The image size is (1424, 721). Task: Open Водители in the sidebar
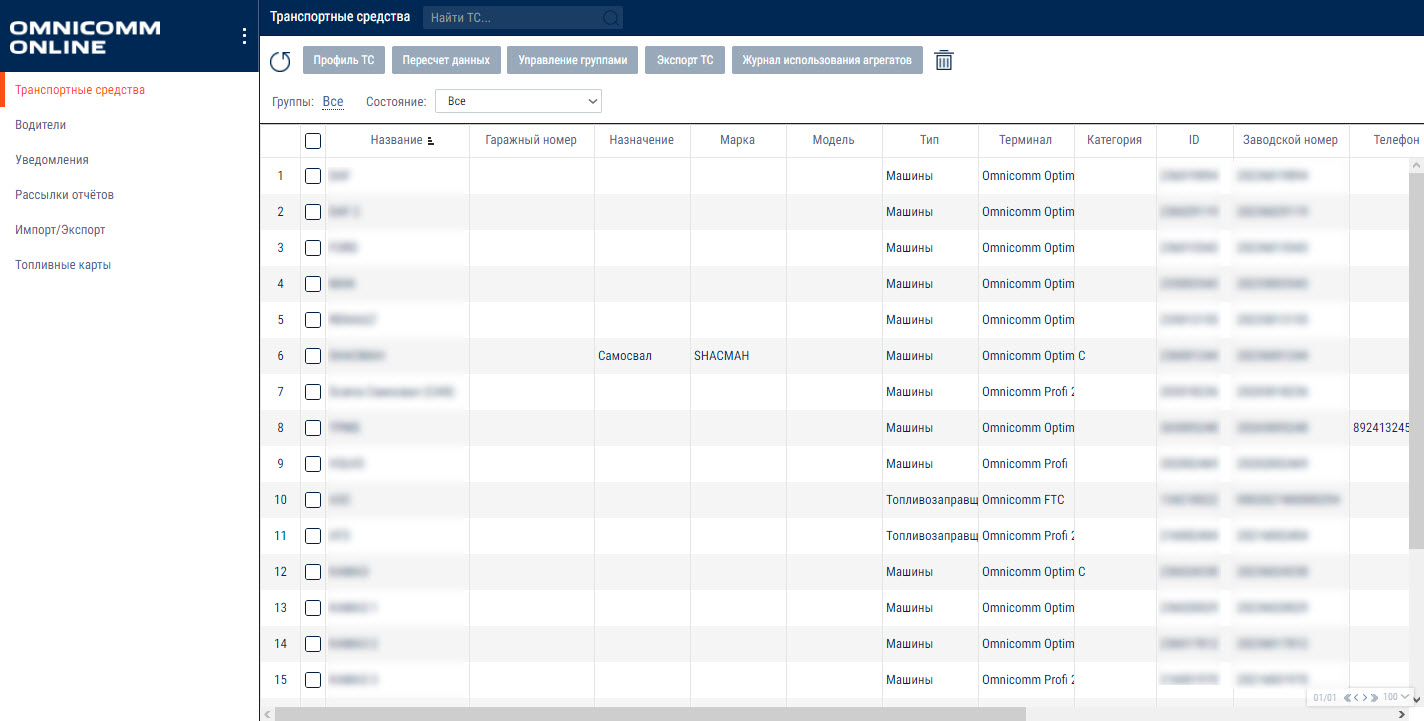pyautogui.click(x=41, y=125)
